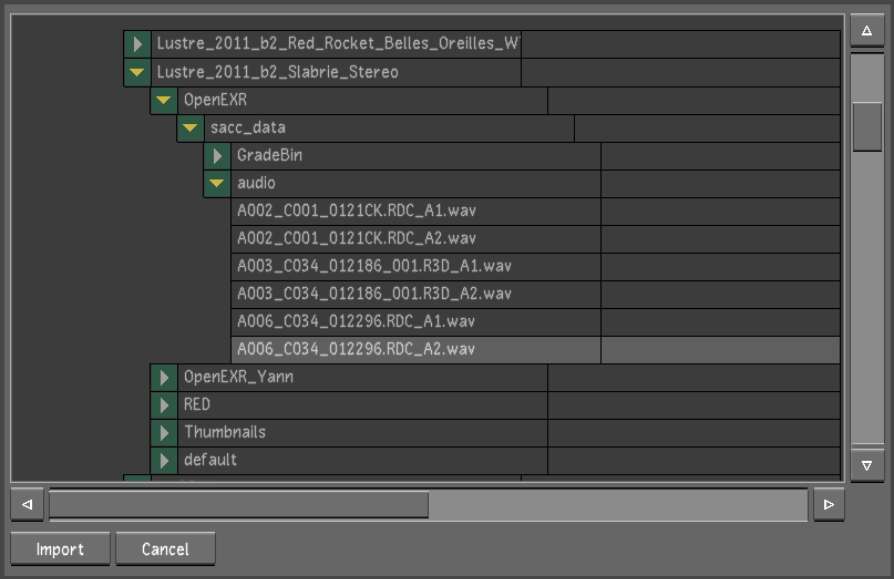Collapse the audio folder
894x579 pixels.
(x=217, y=184)
